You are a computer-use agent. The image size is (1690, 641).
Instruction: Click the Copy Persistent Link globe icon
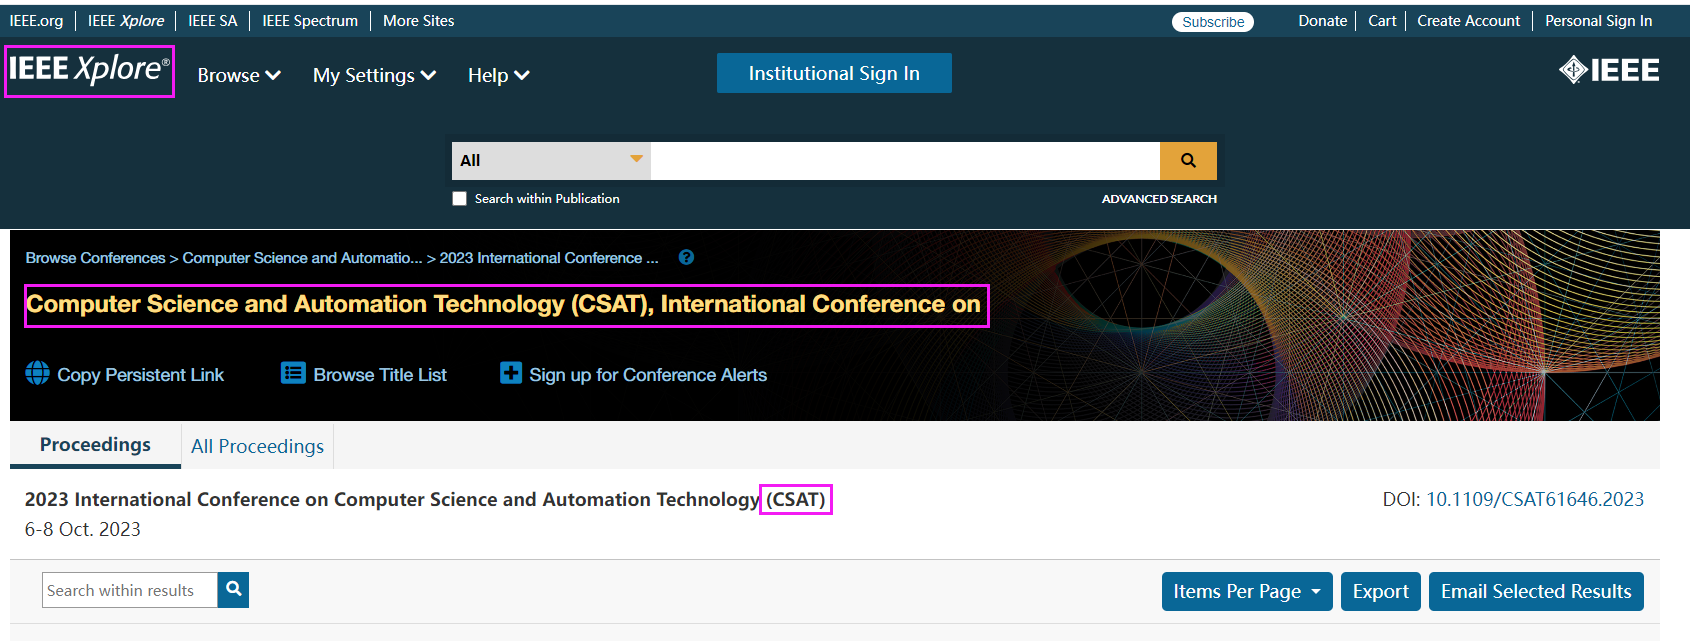[37, 374]
